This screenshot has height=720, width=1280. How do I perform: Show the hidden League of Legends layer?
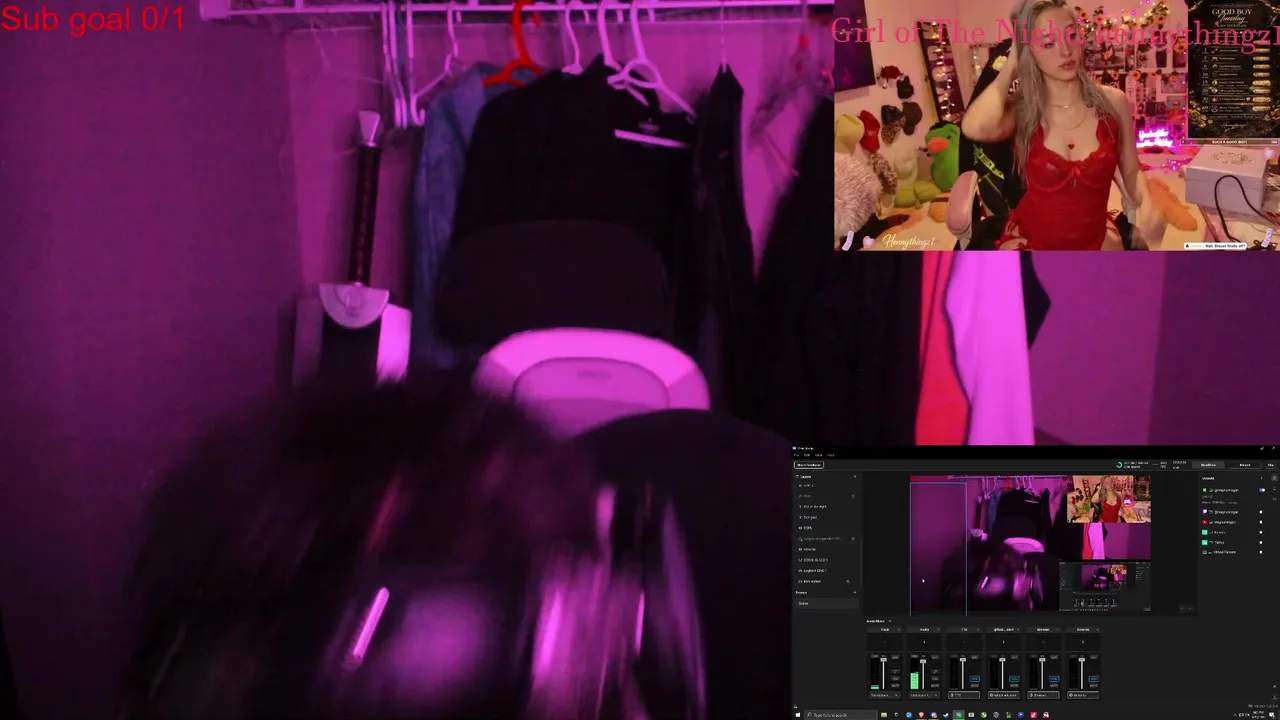[853, 539]
